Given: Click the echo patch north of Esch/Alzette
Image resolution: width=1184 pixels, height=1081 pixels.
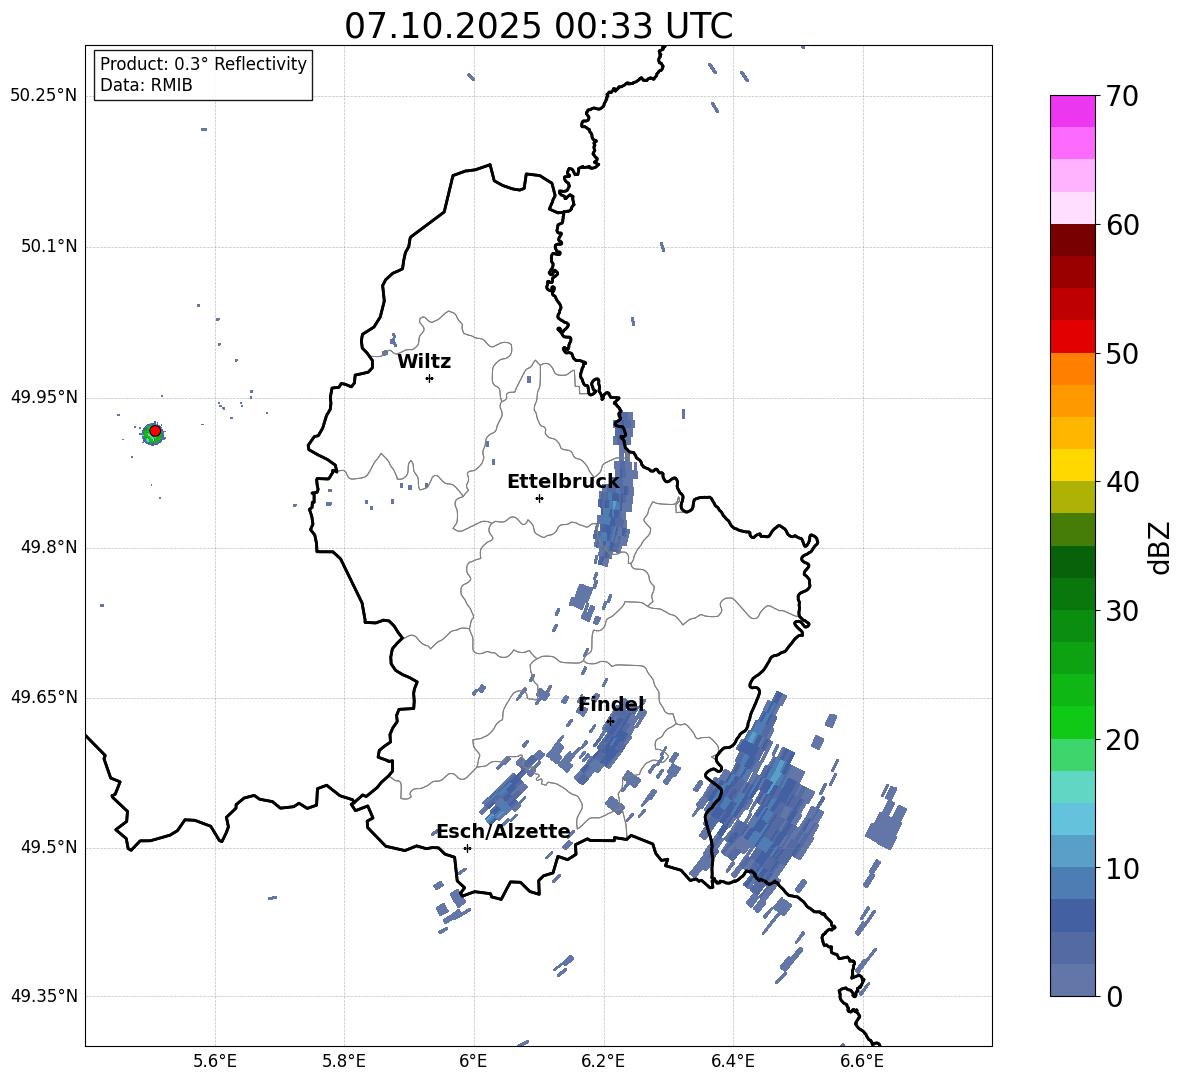Looking at the screenshot, I should coord(504,796).
